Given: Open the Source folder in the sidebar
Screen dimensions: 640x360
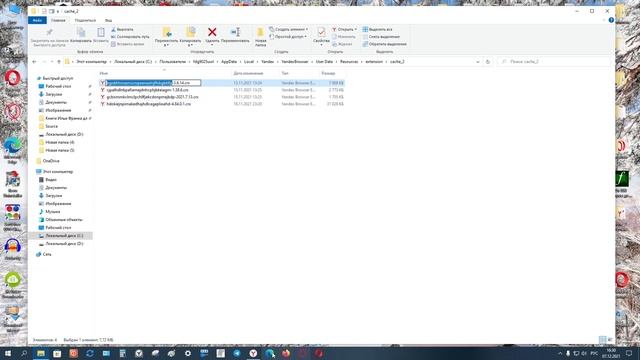Looking at the screenshot, I should click(51, 126).
